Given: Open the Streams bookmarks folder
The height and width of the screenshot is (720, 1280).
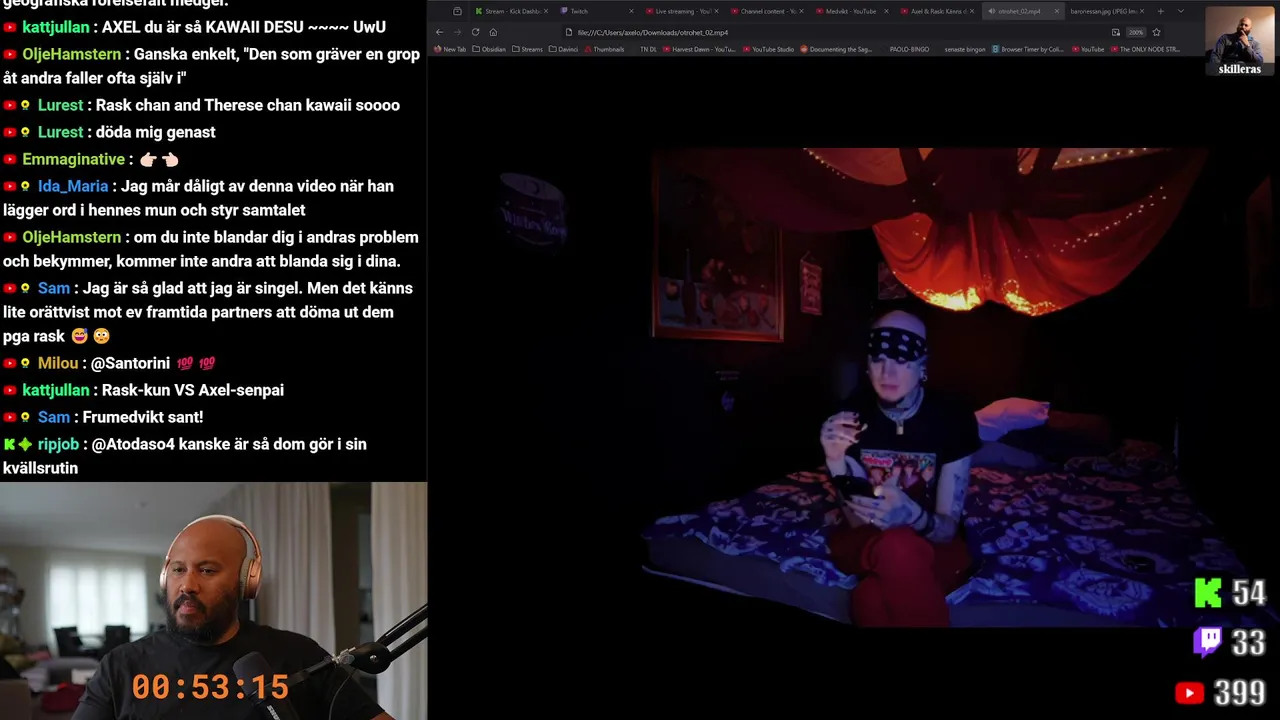Looking at the screenshot, I should click(x=527, y=49).
